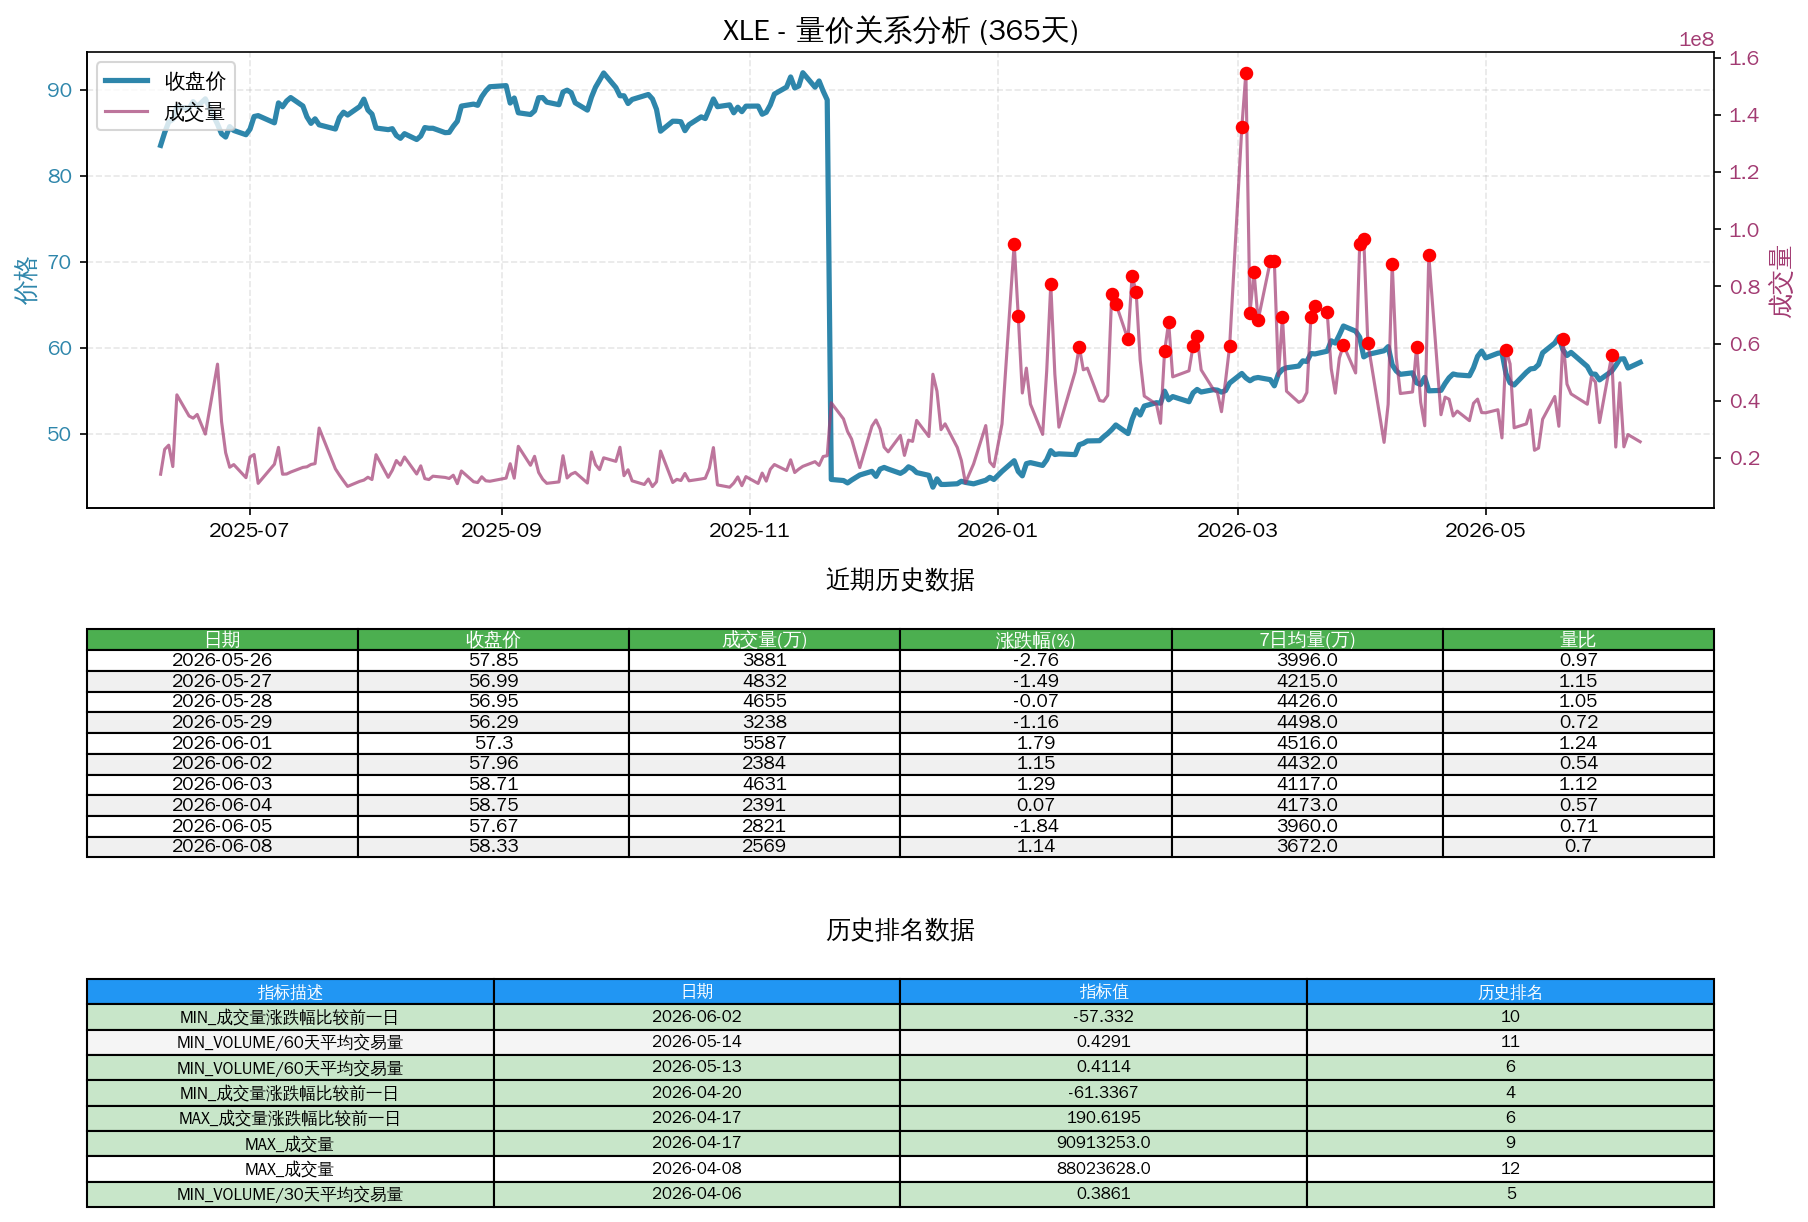Click the 指标描述 column header
Image resolution: width=1808 pixels, height=1222 pixels.
[290, 992]
